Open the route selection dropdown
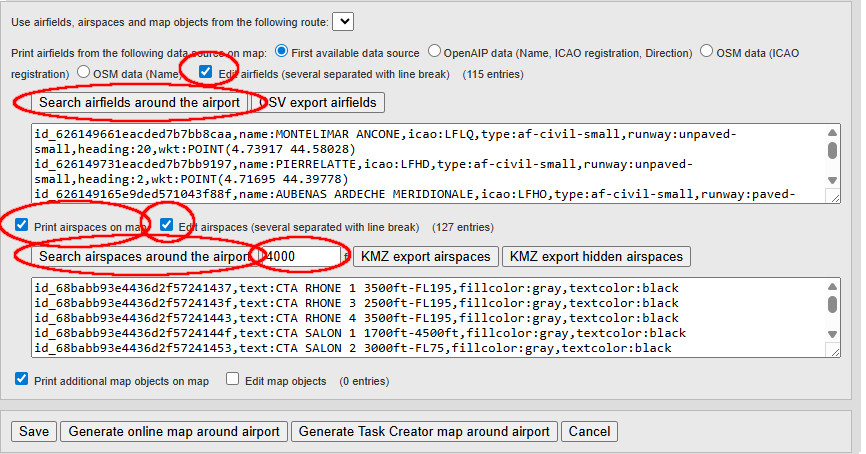 pos(342,21)
